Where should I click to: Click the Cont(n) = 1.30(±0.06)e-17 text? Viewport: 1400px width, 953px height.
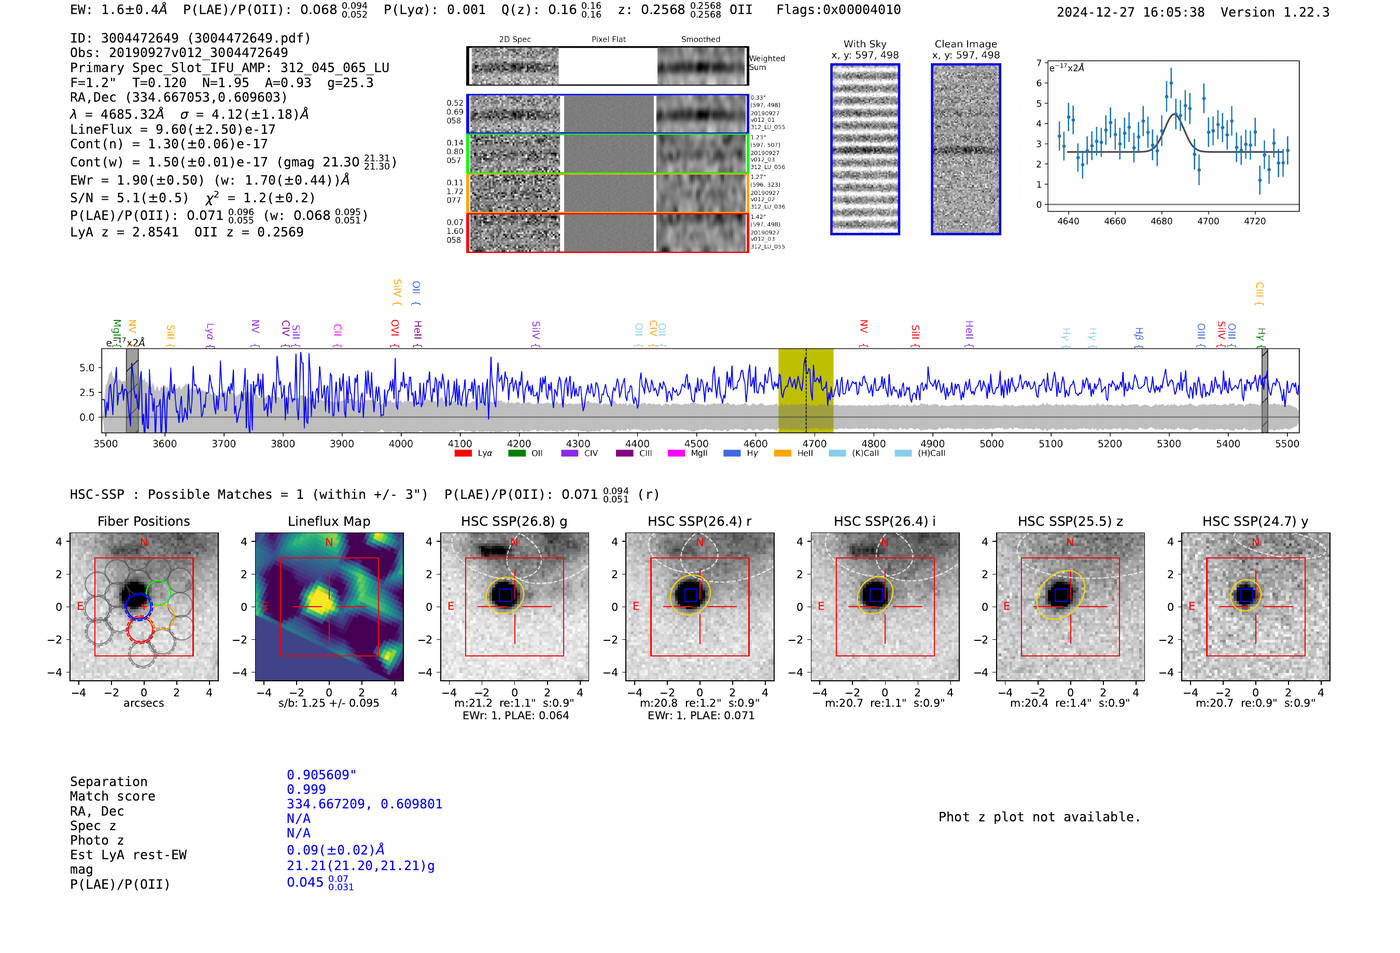pos(169,144)
